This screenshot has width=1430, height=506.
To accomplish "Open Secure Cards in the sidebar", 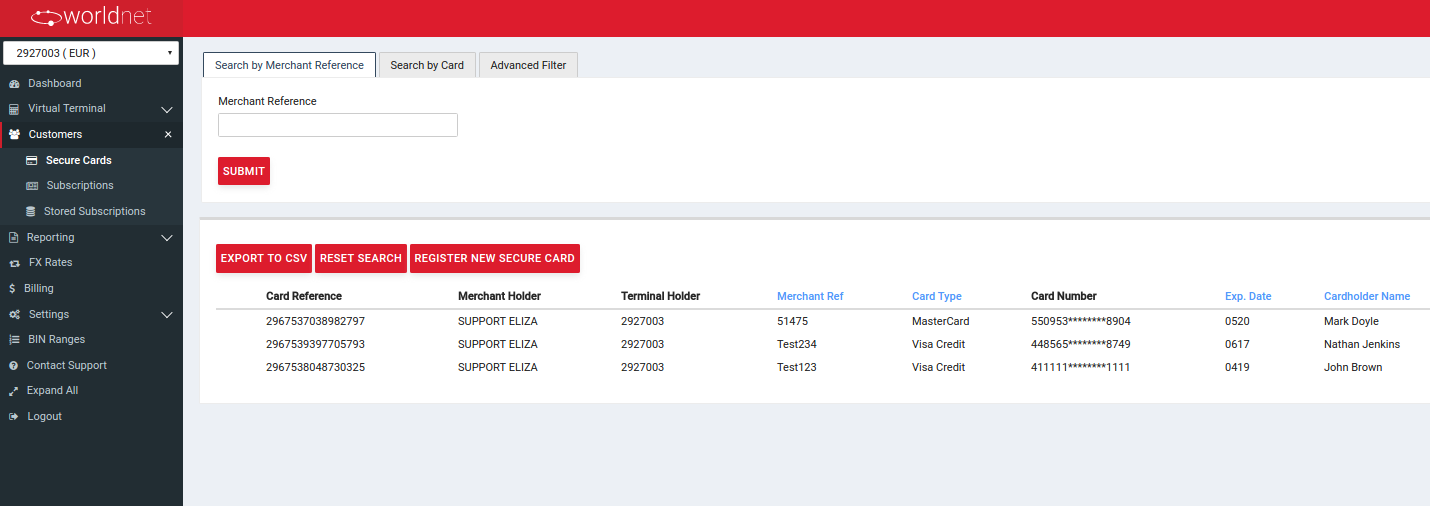I will point(79,160).
